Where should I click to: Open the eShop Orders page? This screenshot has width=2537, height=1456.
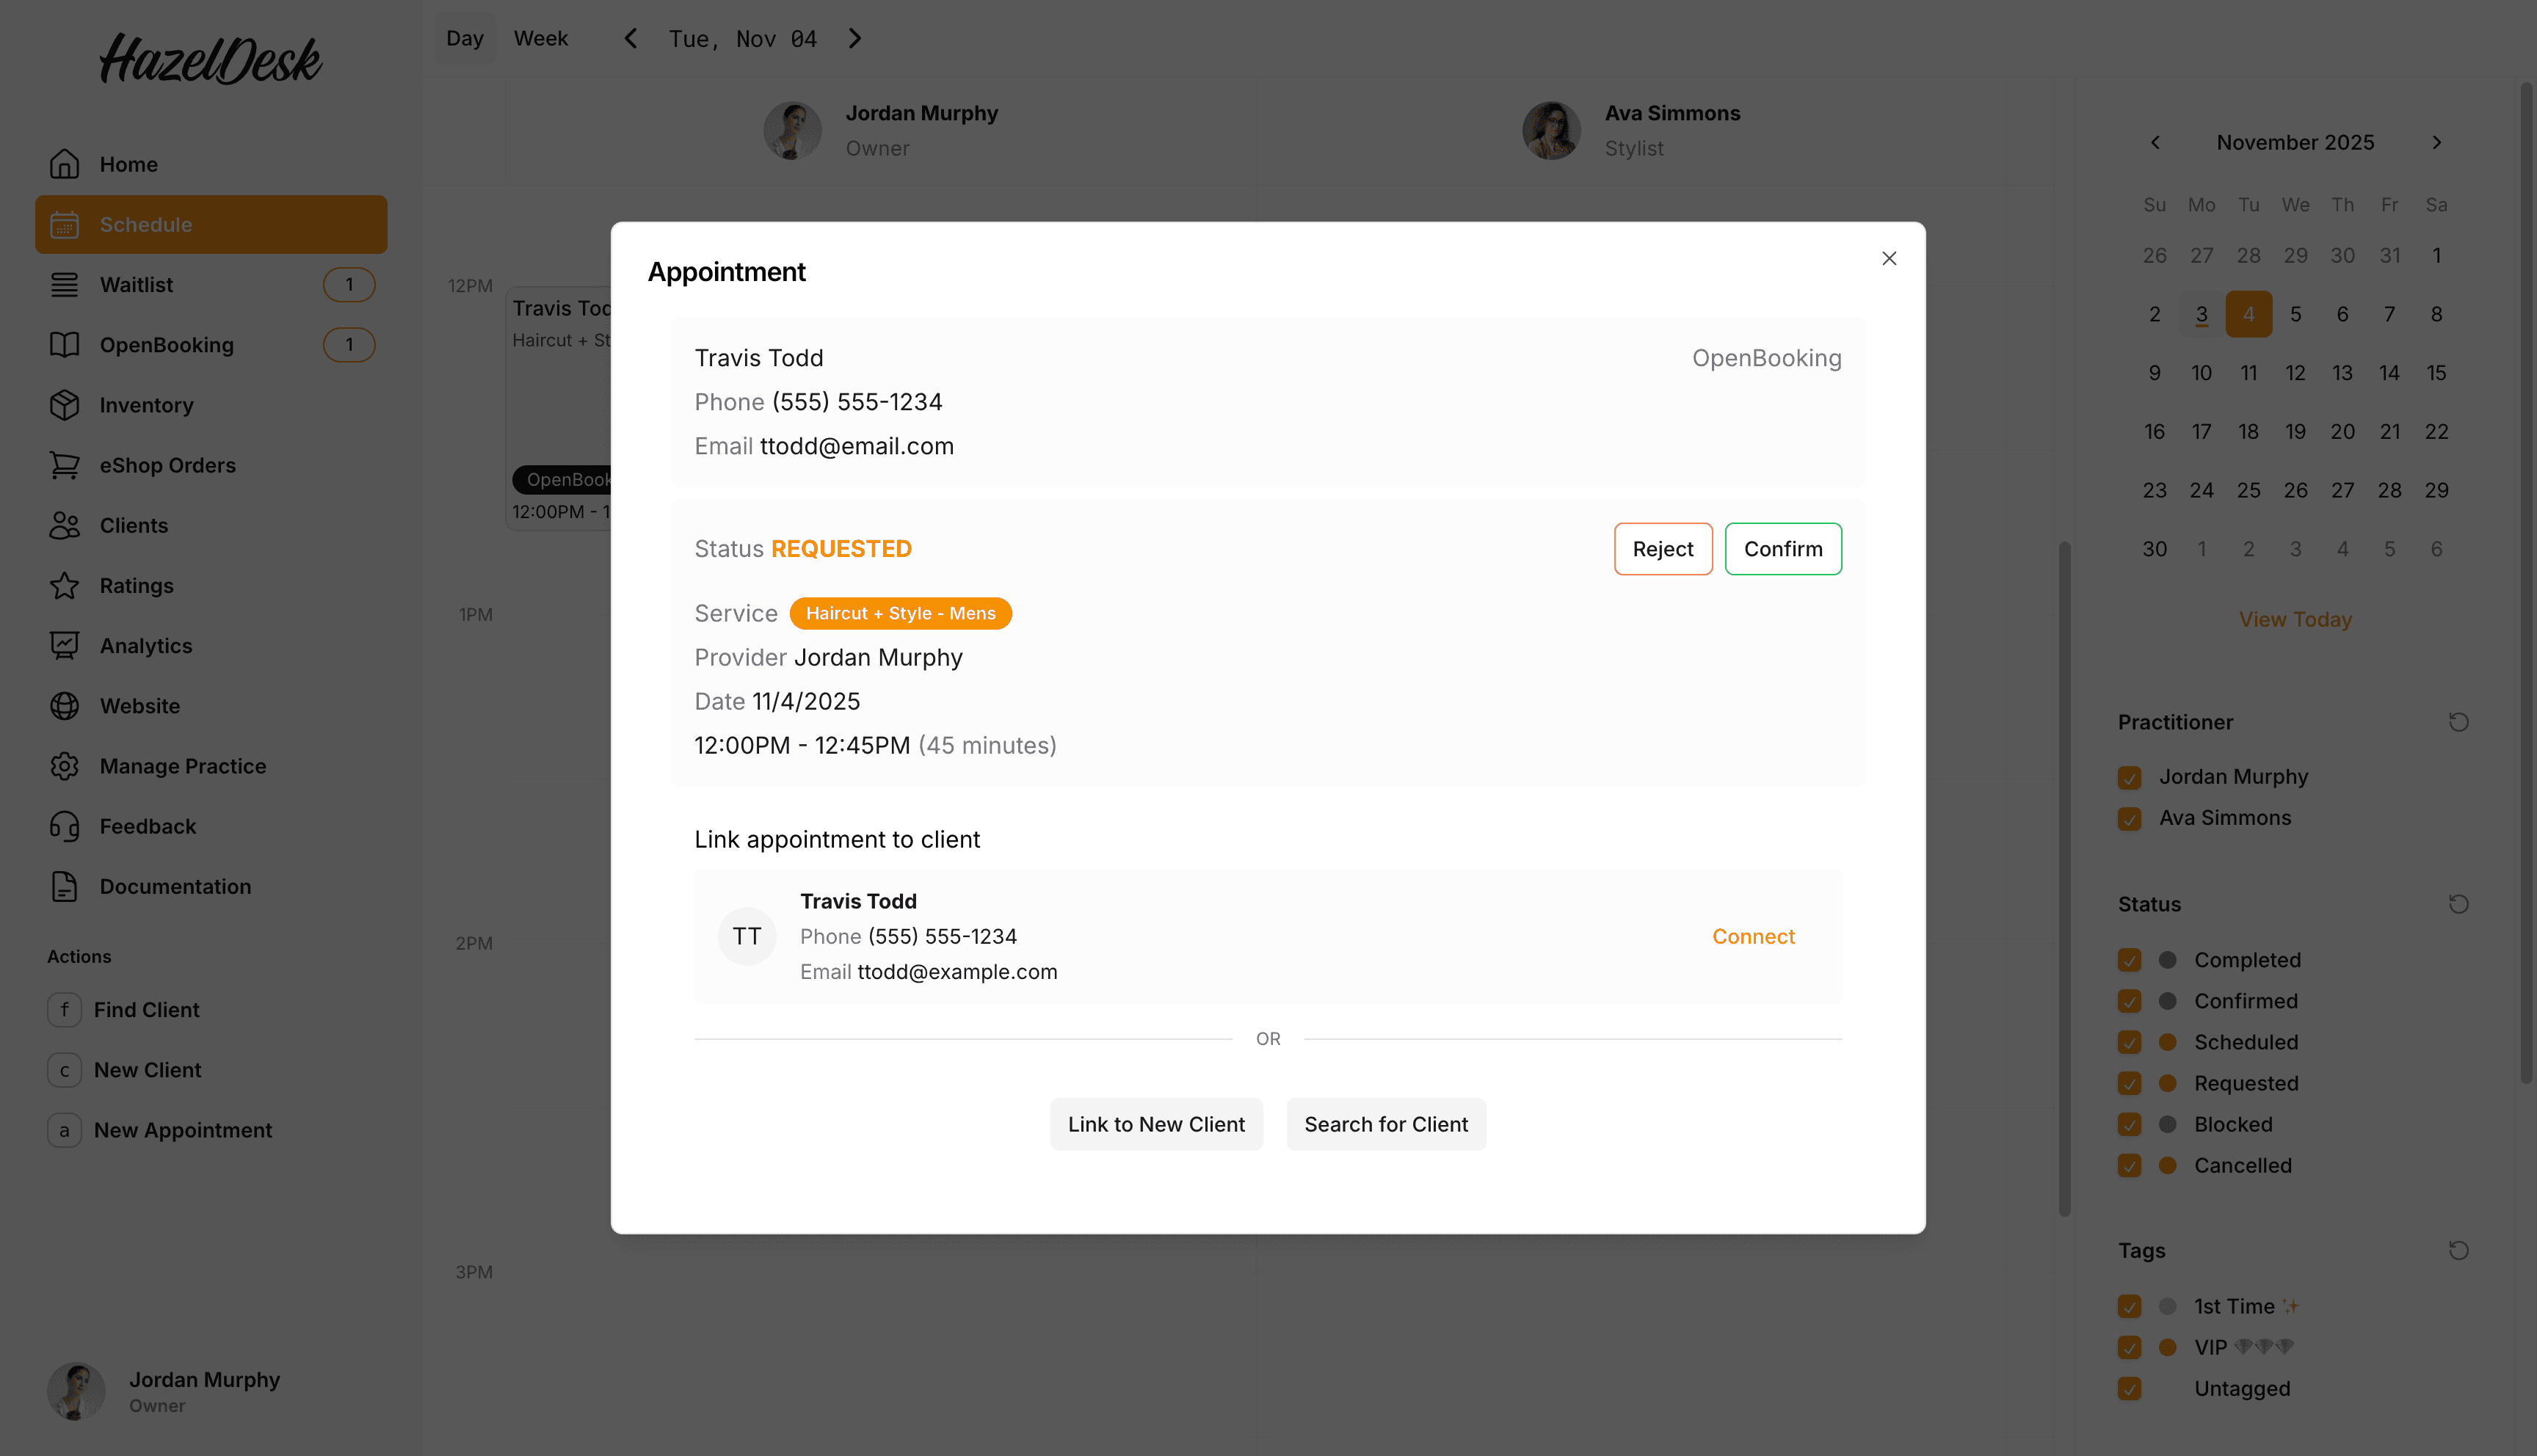point(167,465)
